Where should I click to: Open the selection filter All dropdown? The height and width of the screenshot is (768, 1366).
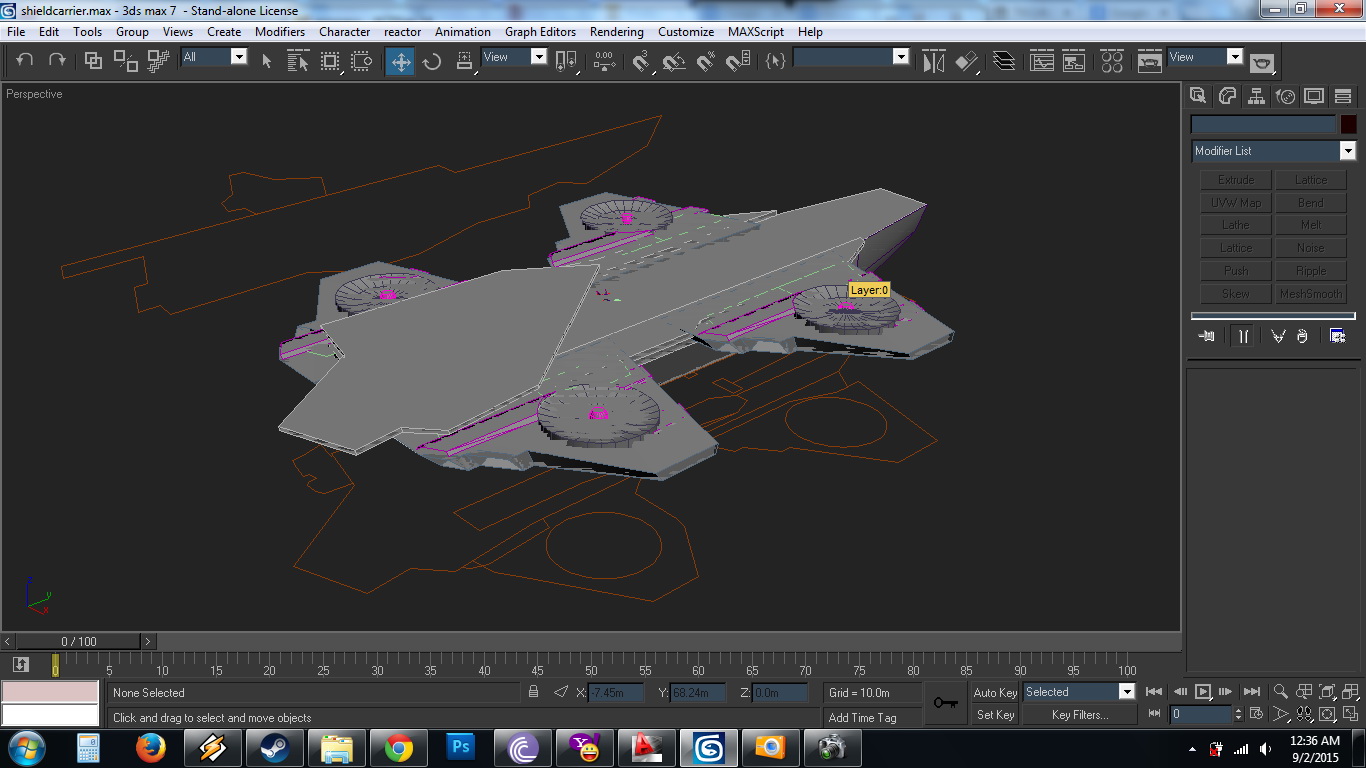coord(214,57)
